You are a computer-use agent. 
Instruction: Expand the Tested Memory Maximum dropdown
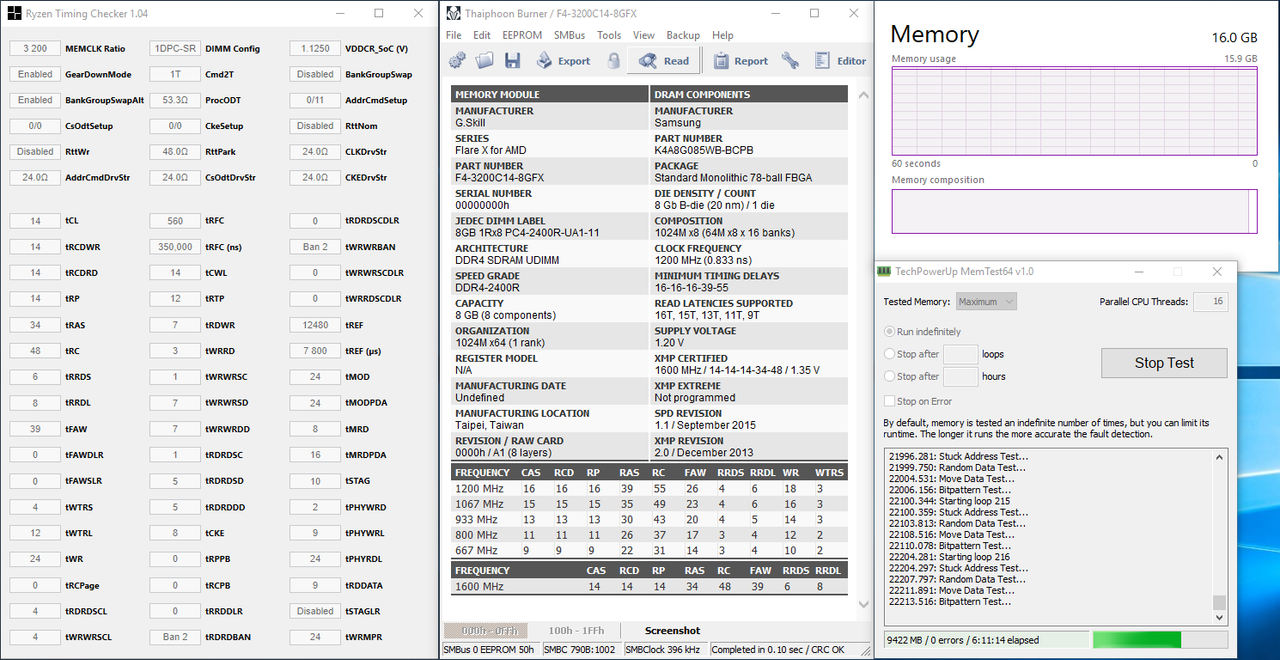pos(986,301)
